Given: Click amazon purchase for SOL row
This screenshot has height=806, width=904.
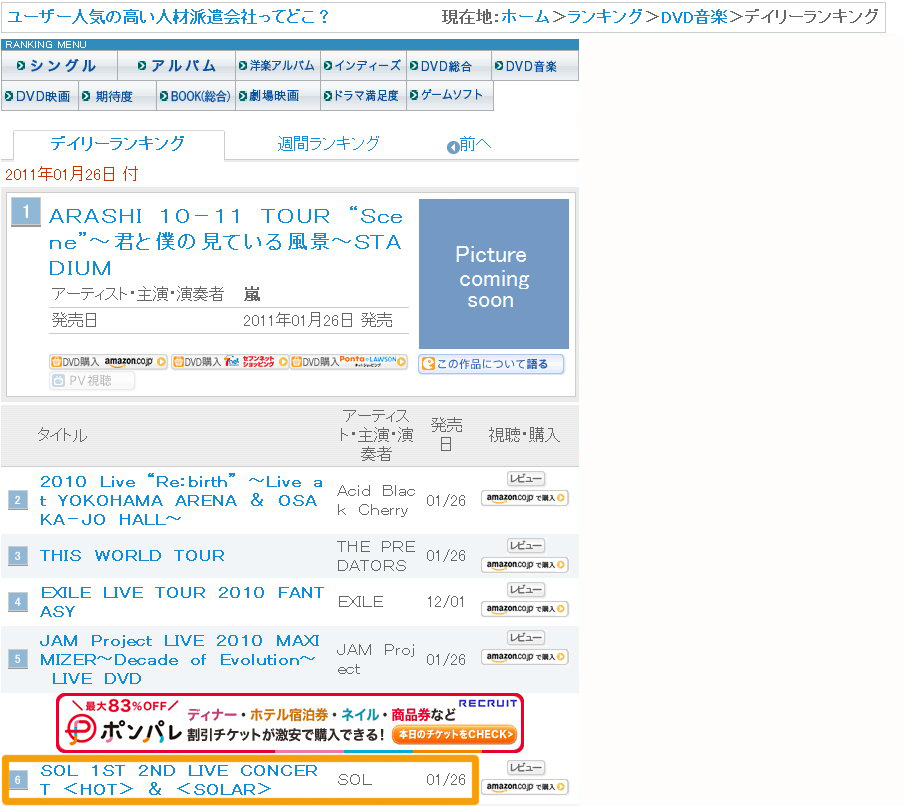Looking at the screenshot, I should 525,786.
